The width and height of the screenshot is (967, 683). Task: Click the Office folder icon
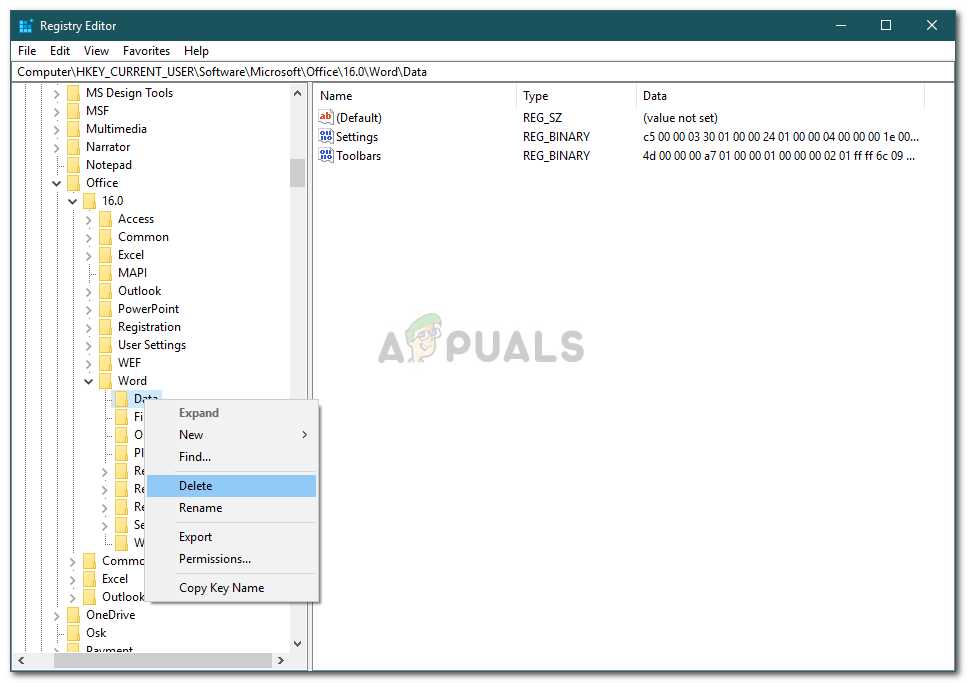[74, 183]
